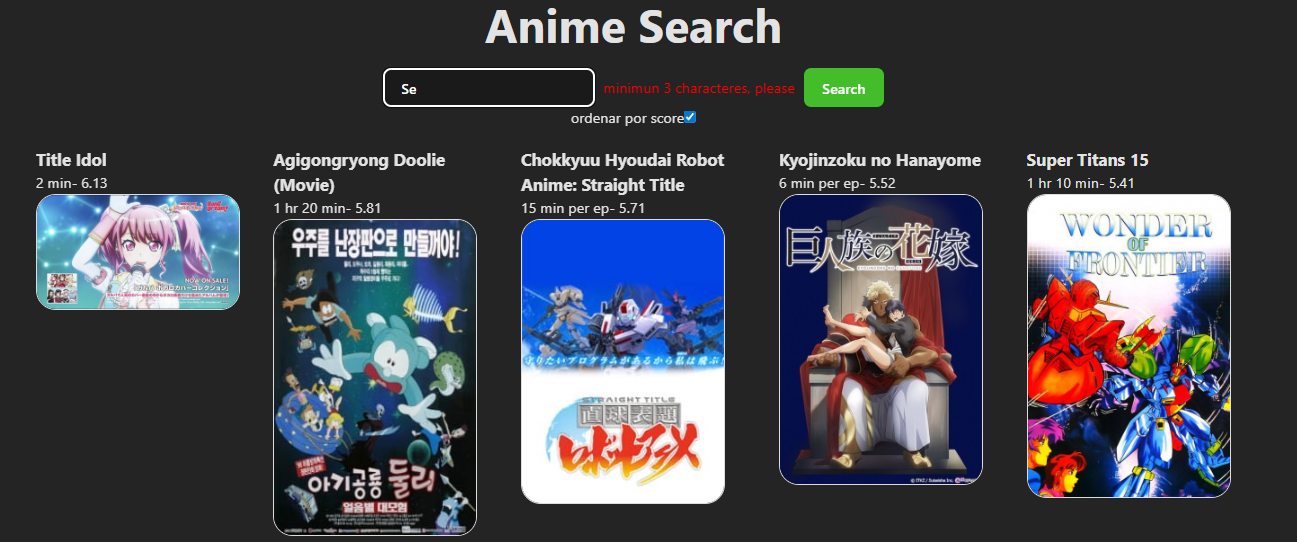Click the 'Agigongryong Doolie (Movie)' title
Image resolution: width=1297 pixels, height=542 pixels.
tap(359, 172)
